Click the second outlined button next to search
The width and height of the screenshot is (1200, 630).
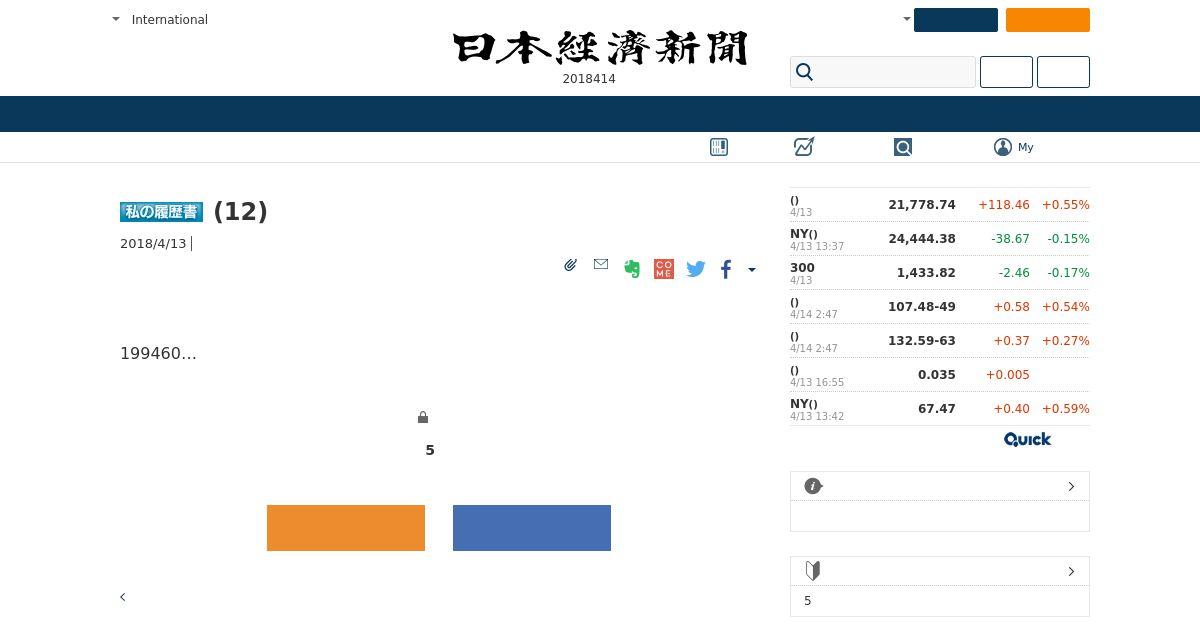[x=1063, y=72]
